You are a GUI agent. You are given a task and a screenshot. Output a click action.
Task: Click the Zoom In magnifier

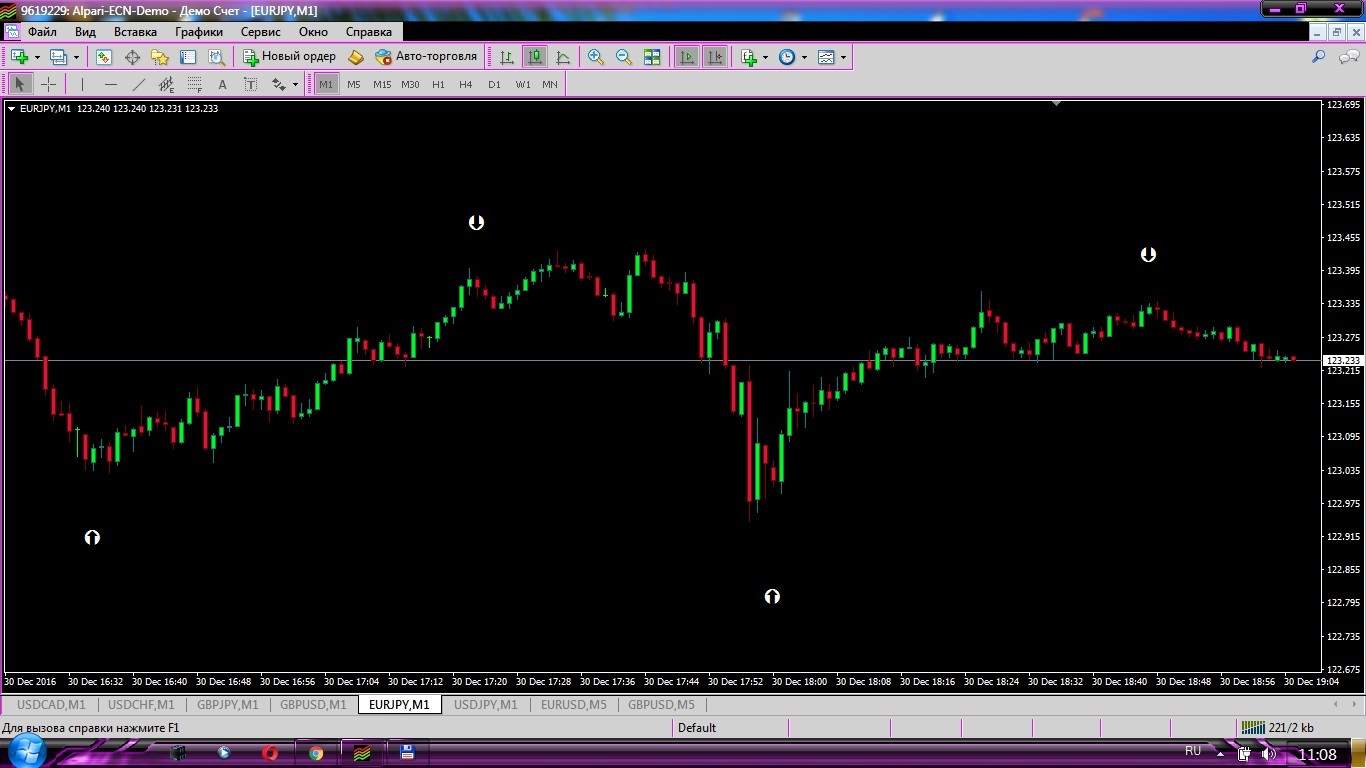pyautogui.click(x=596, y=57)
